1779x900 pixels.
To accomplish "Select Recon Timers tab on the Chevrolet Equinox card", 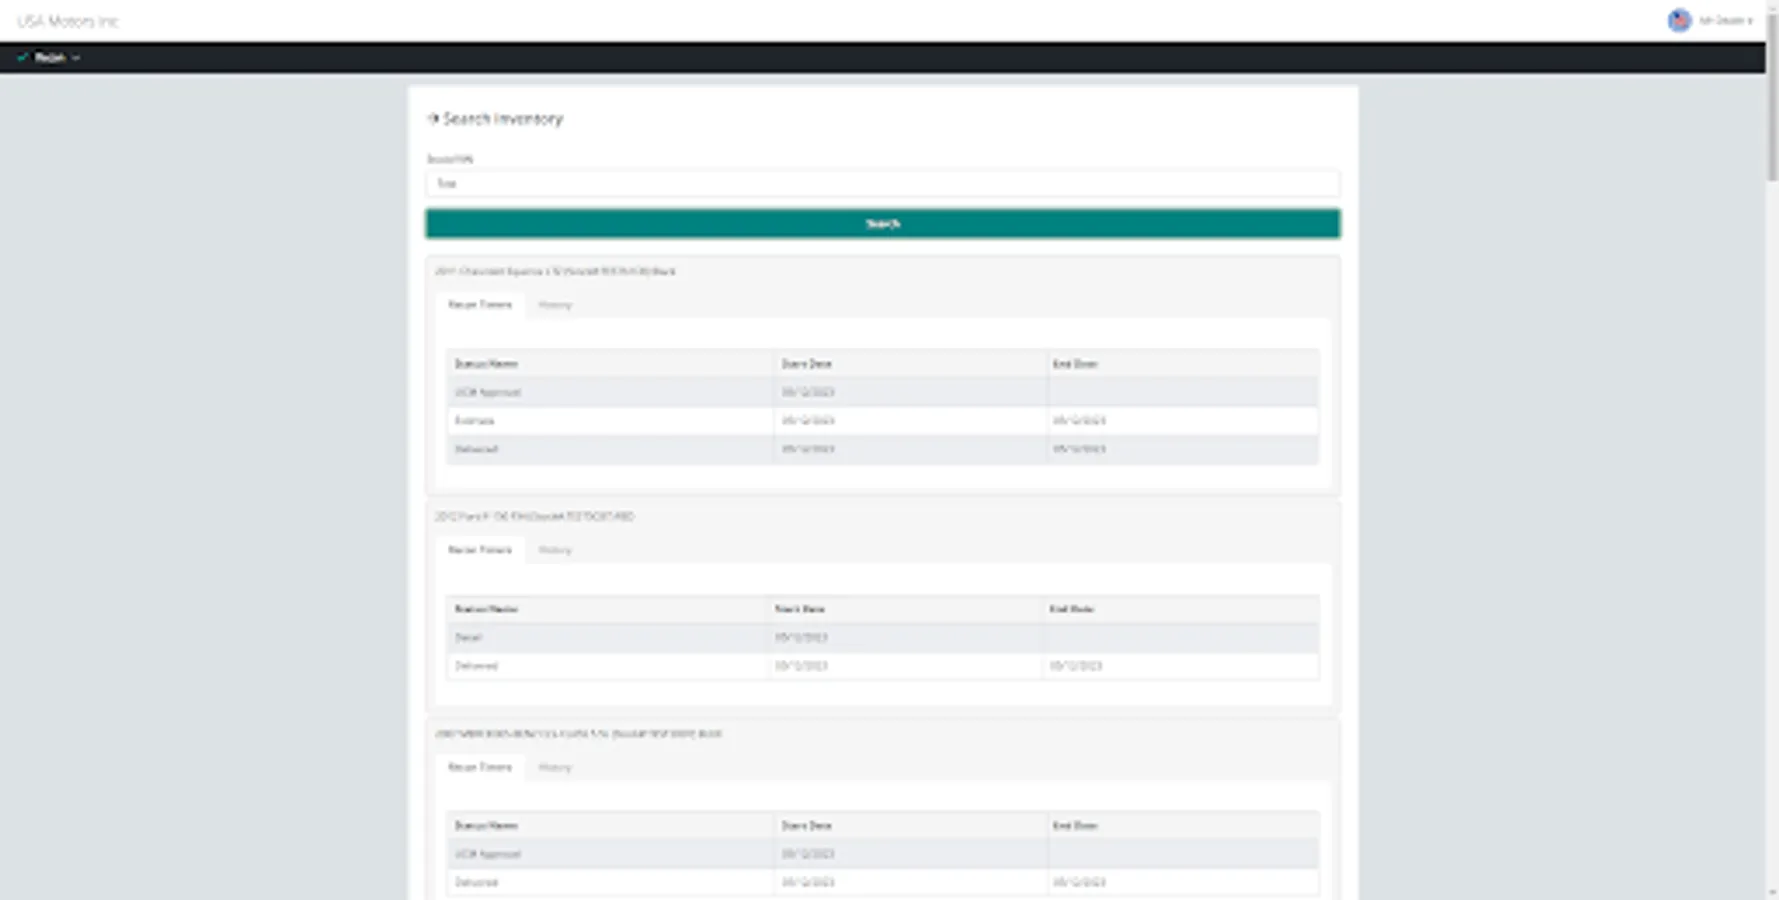I will (x=480, y=304).
